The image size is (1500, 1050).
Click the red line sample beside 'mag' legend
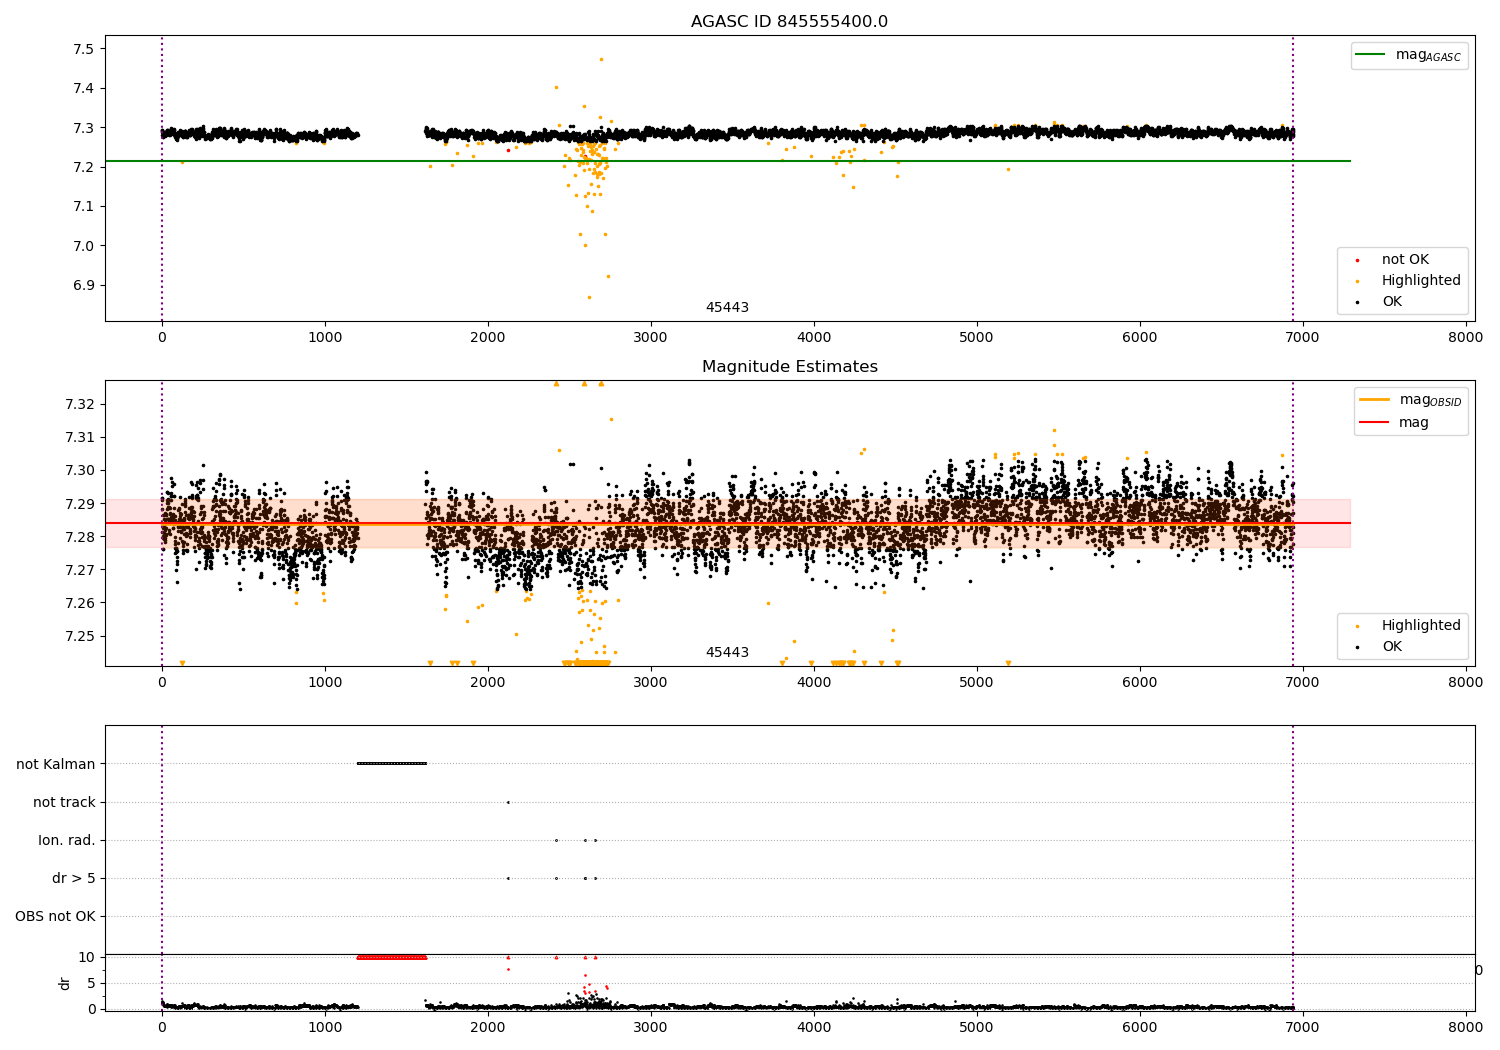coord(1375,423)
